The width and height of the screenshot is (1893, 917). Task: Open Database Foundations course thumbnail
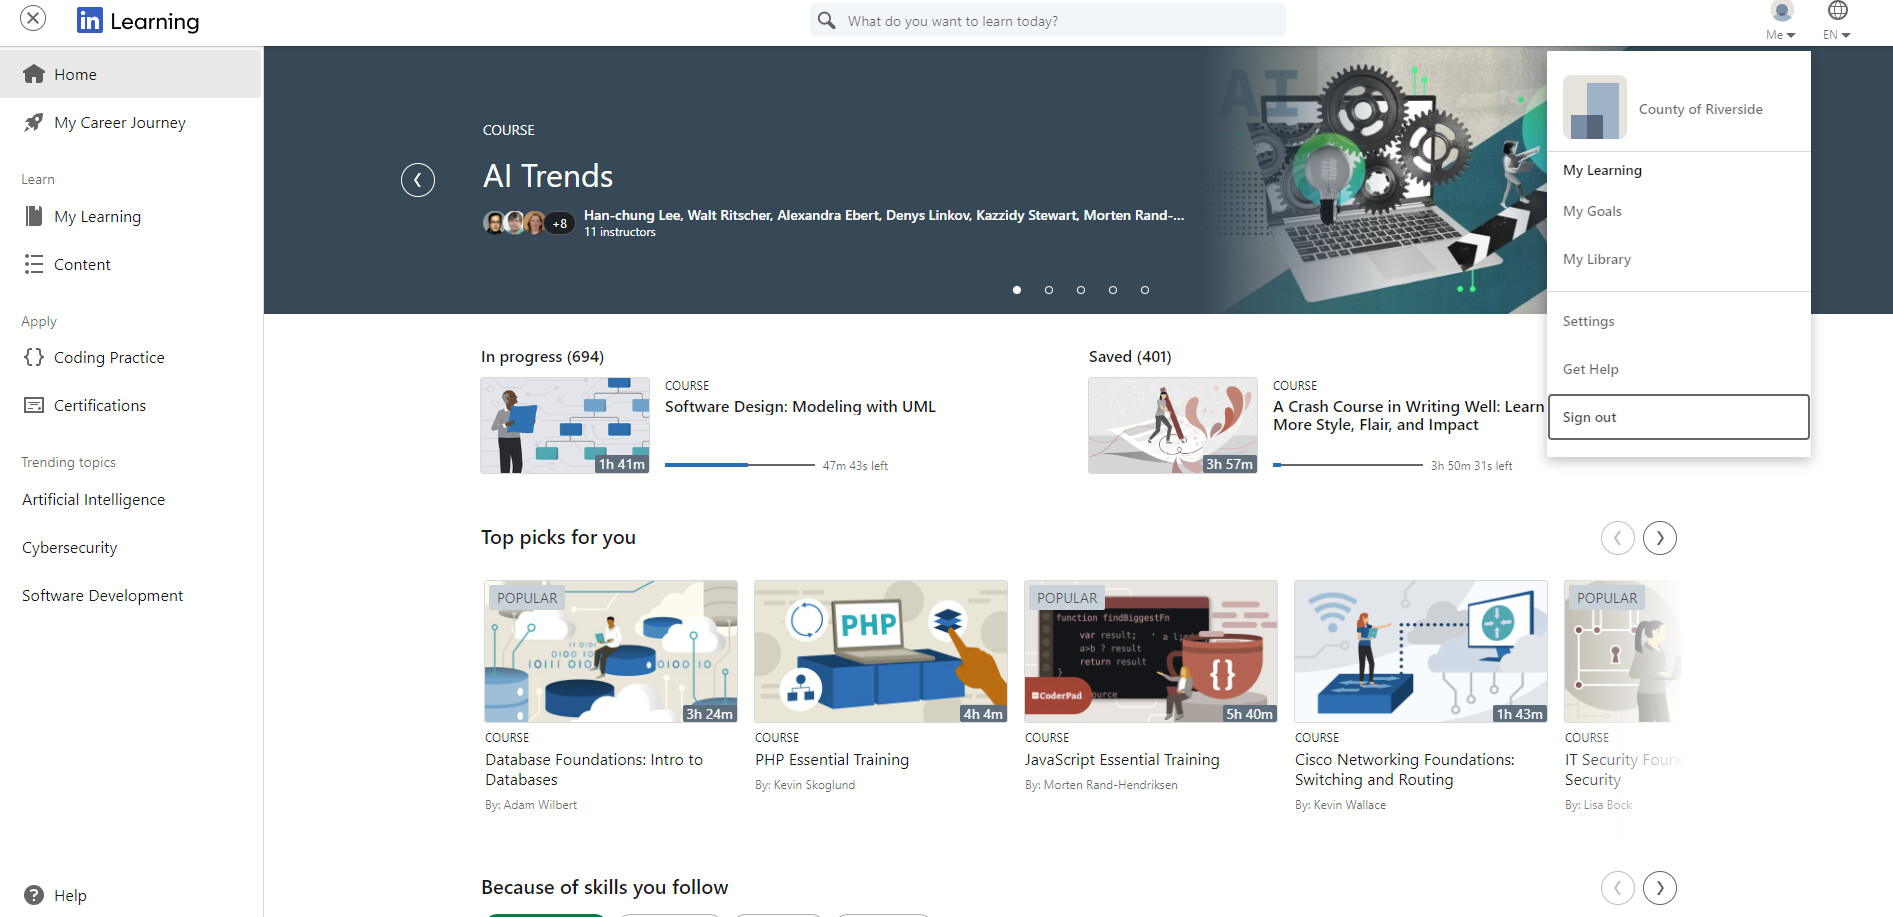(611, 651)
